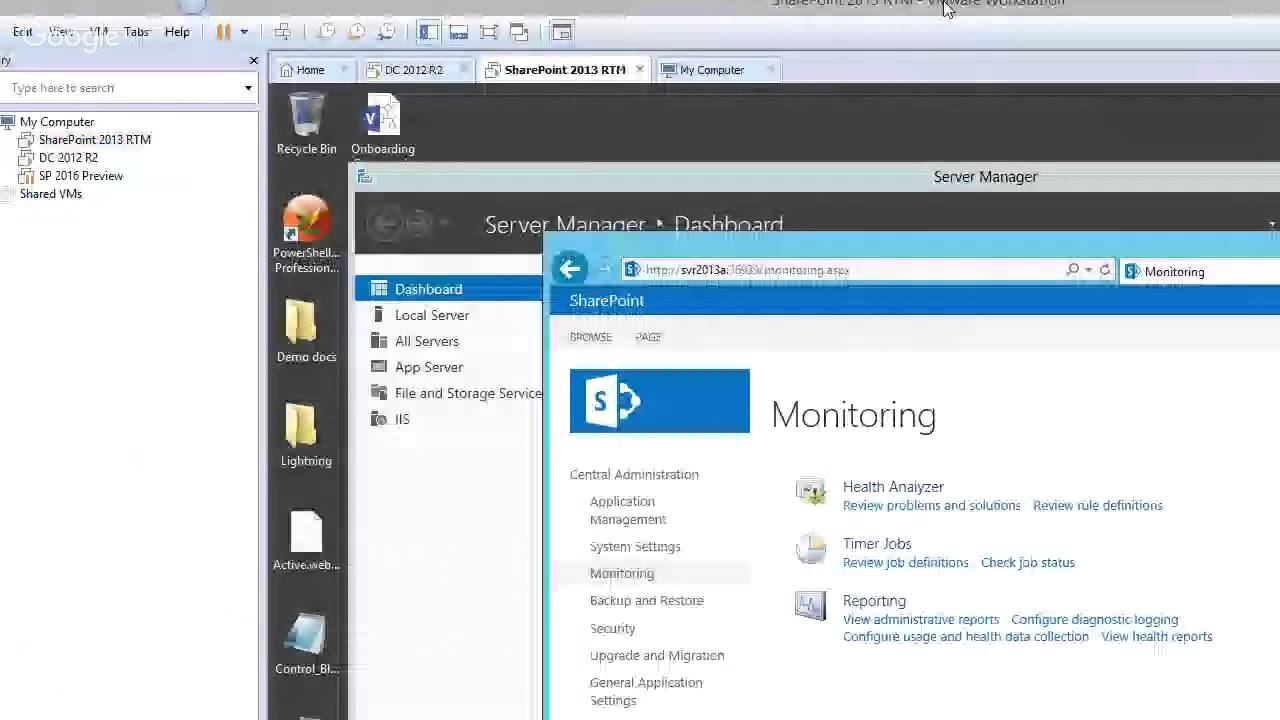
Task: Select Shared VMs in library tree
Action: point(50,194)
